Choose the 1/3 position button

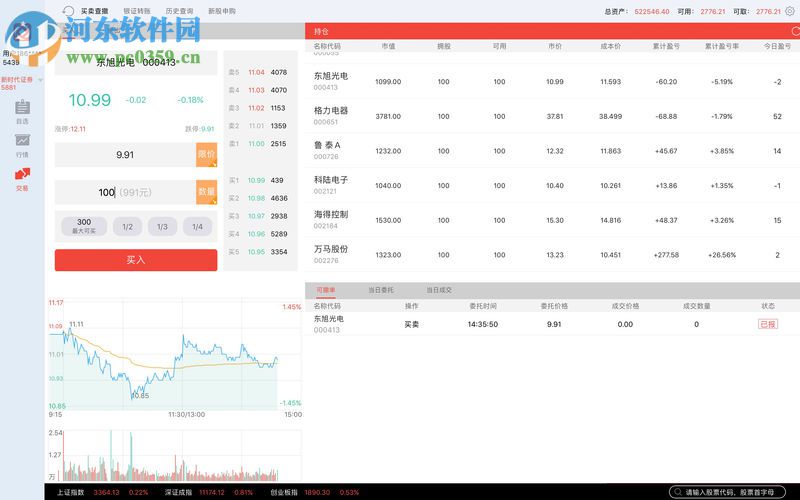pos(162,226)
